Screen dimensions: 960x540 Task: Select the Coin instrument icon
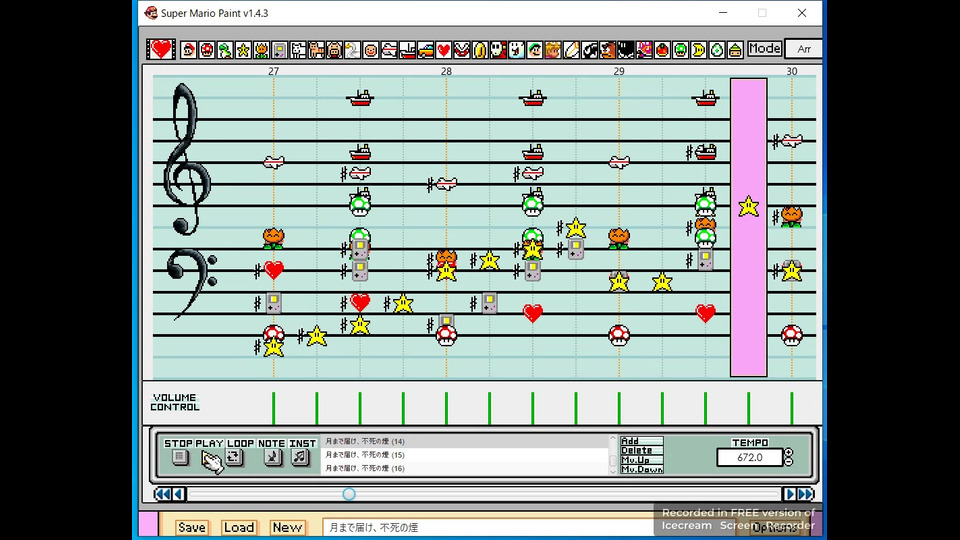pos(480,50)
